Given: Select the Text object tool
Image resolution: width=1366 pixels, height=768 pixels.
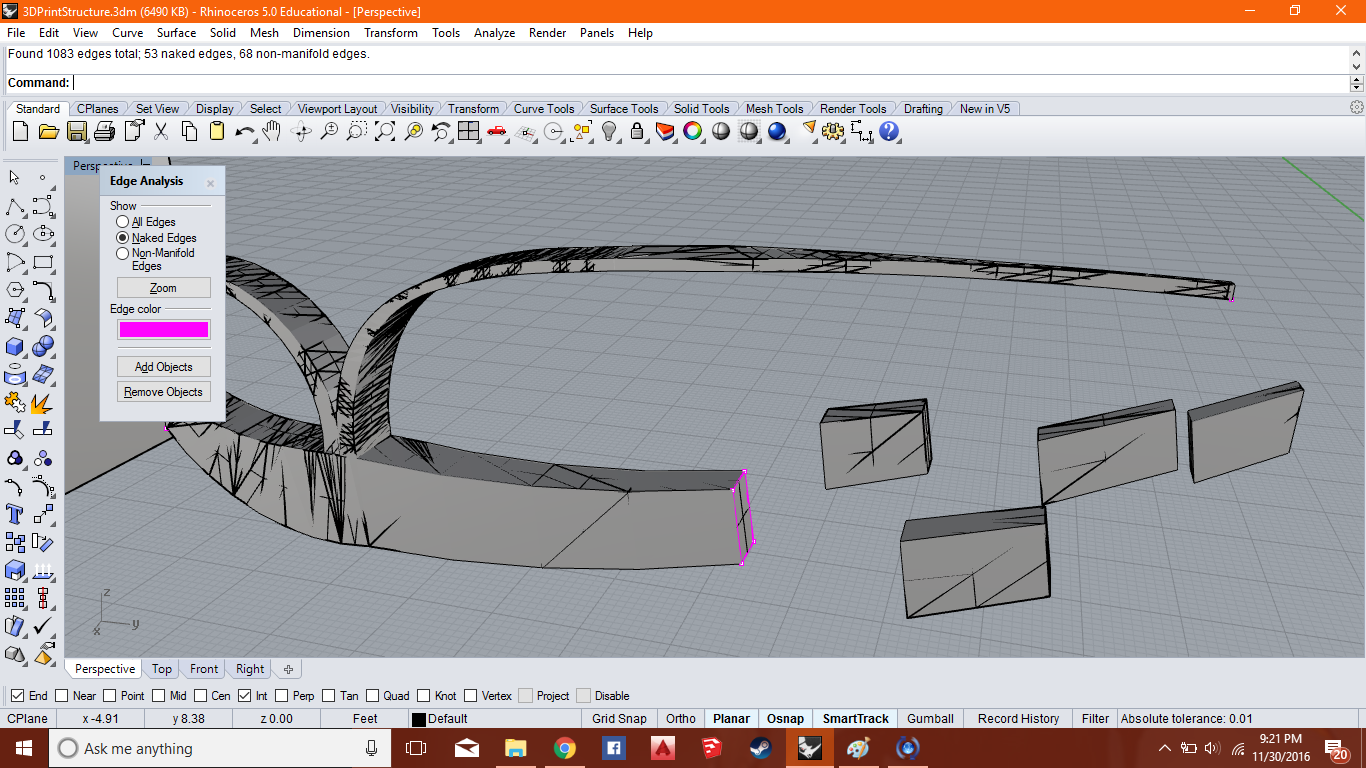Looking at the screenshot, I should (x=15, y=514).
